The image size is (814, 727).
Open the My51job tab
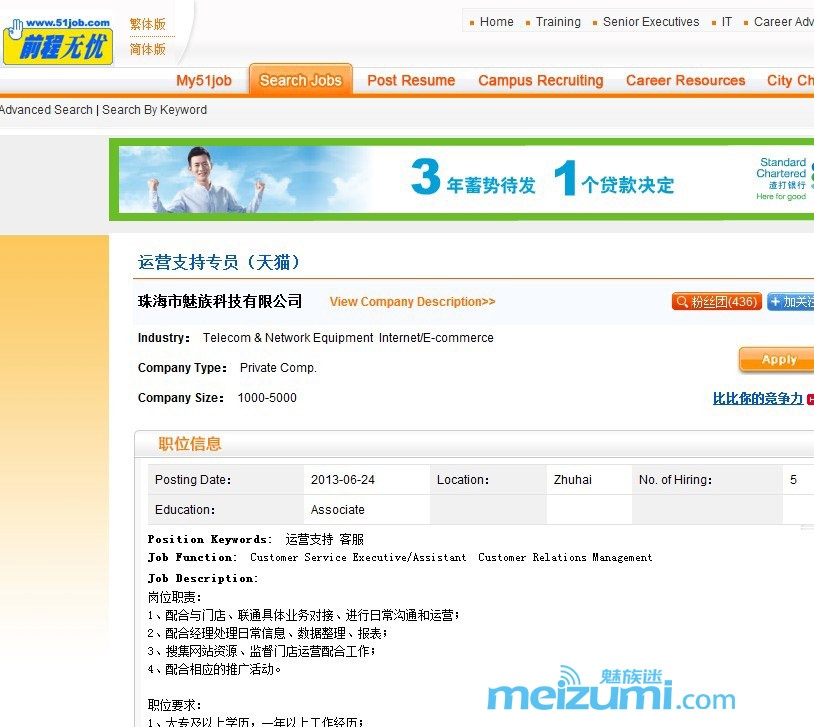click(x=204, y=80)
